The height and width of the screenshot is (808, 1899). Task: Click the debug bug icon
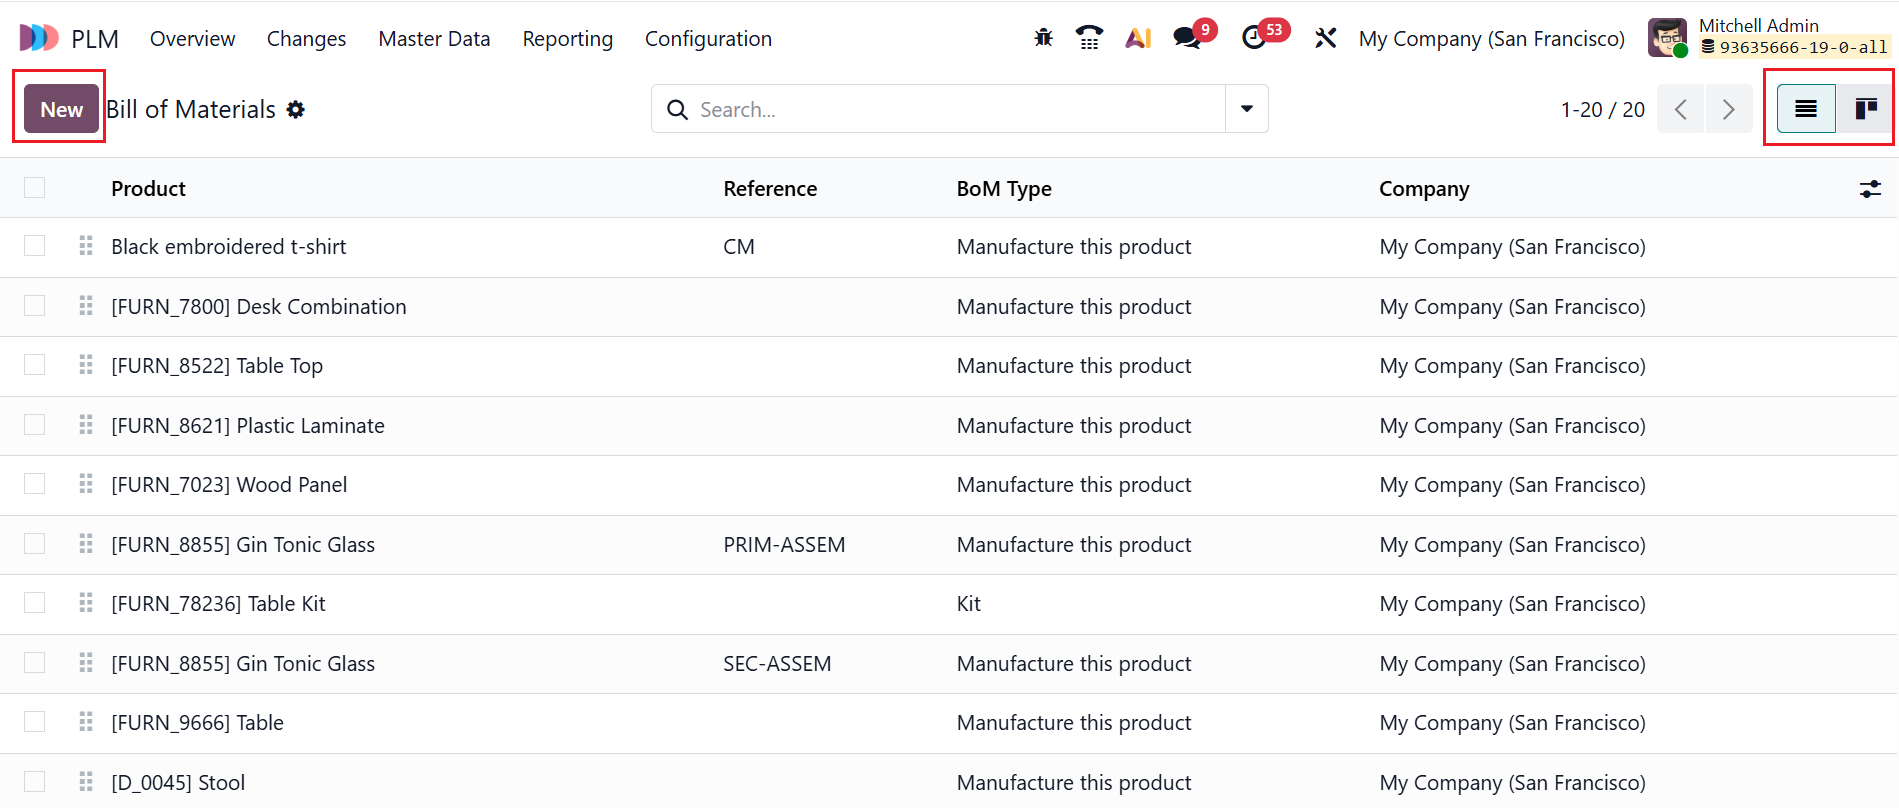click(x=1043, y=38)
